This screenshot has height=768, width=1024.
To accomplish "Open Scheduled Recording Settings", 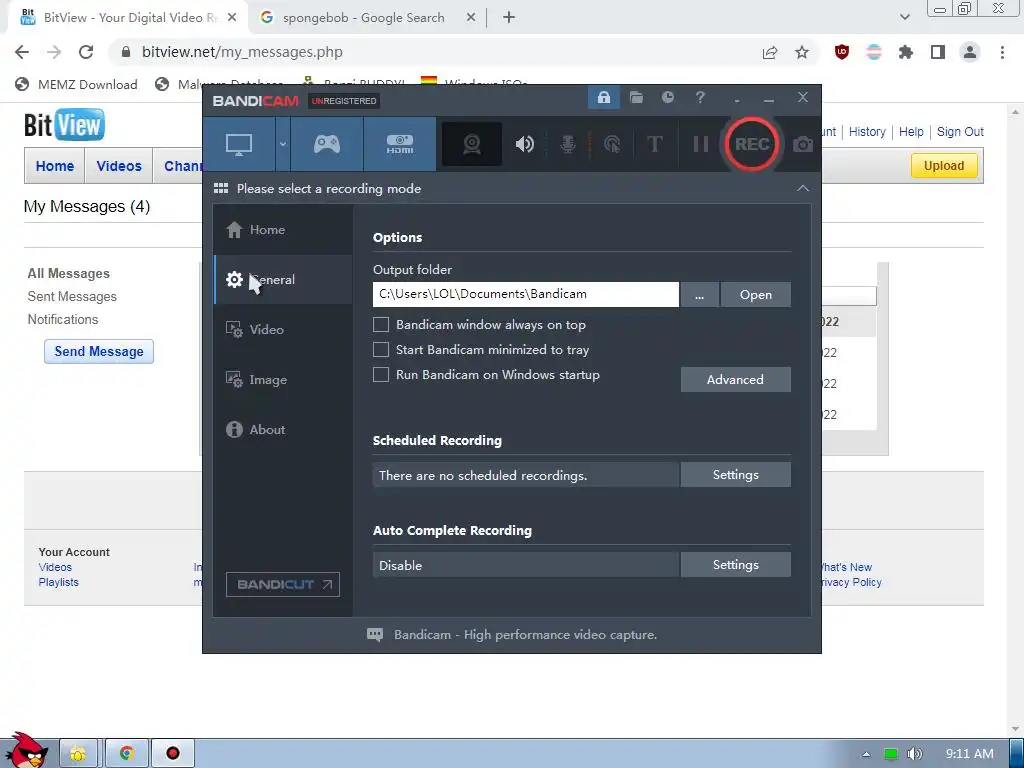I will click(735, 475).
